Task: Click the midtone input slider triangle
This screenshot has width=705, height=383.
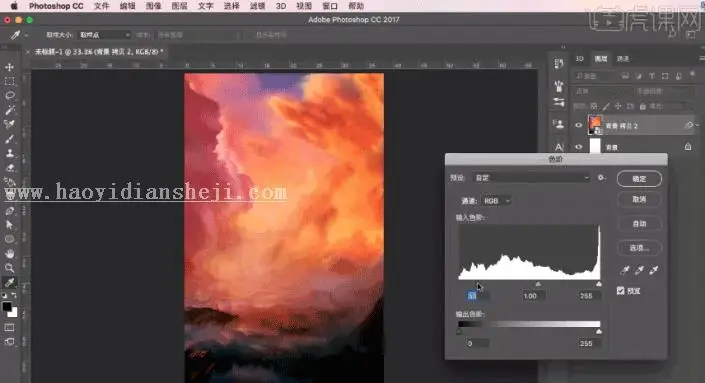Action: click(538, 284)
